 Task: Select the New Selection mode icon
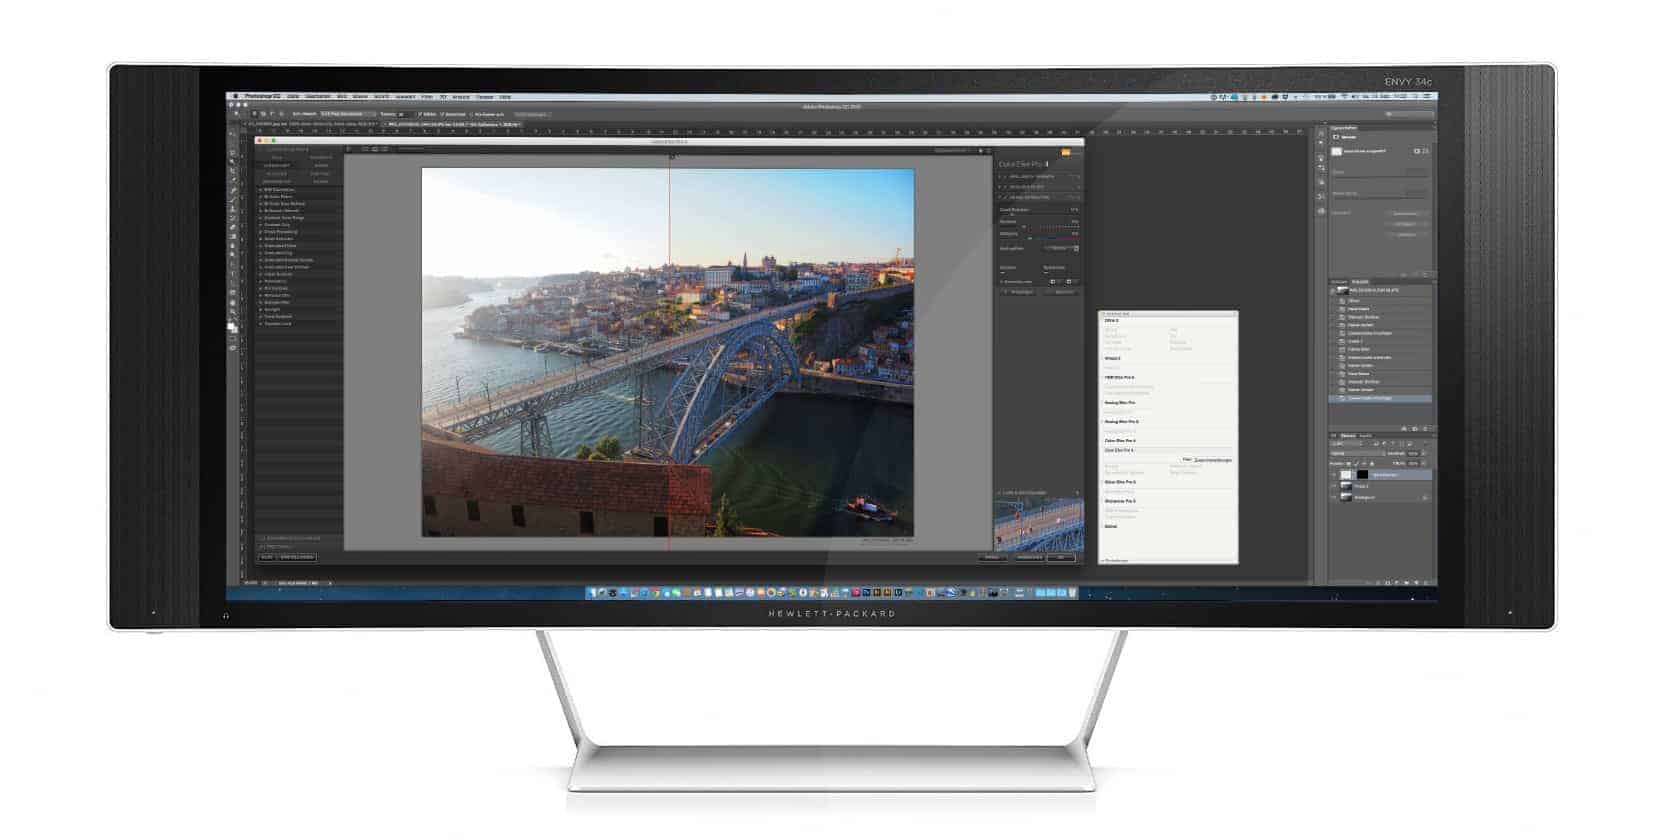[254, 114]
